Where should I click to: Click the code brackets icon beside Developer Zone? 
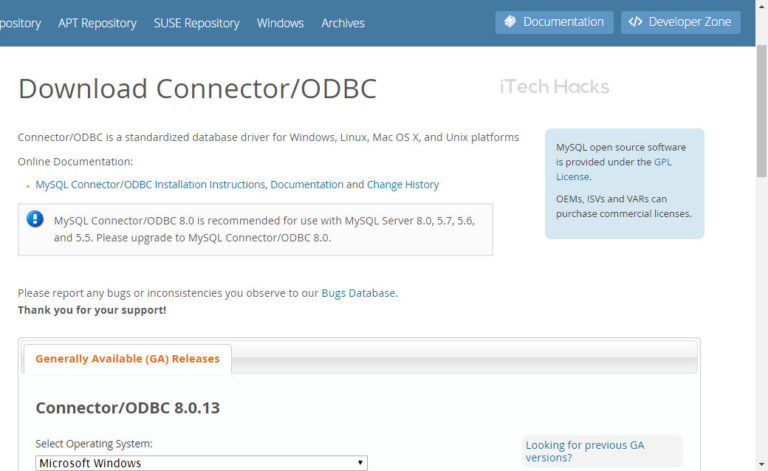coord(635,22)
